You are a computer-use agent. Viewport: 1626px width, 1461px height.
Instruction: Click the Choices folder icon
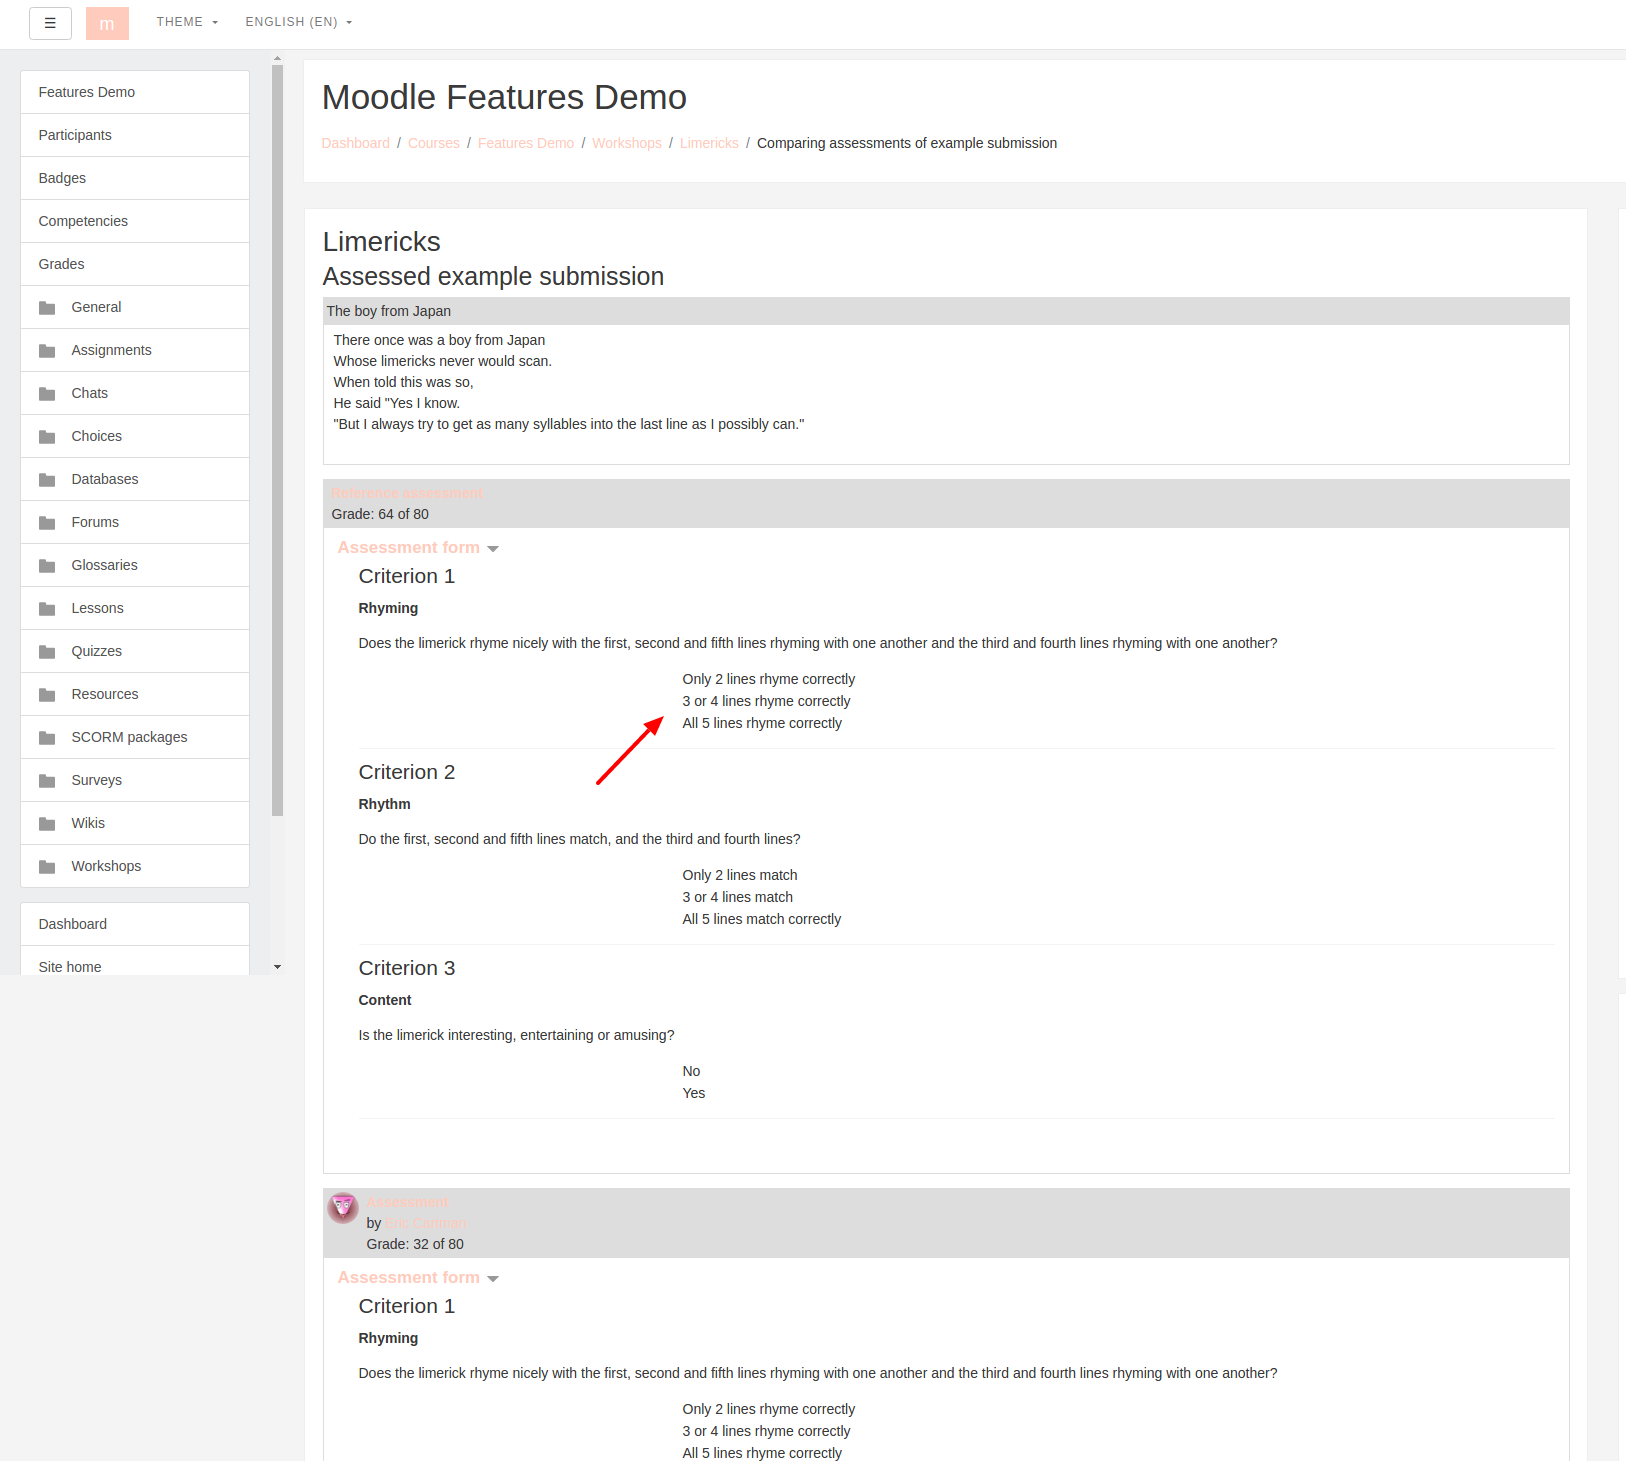(47, 437)
